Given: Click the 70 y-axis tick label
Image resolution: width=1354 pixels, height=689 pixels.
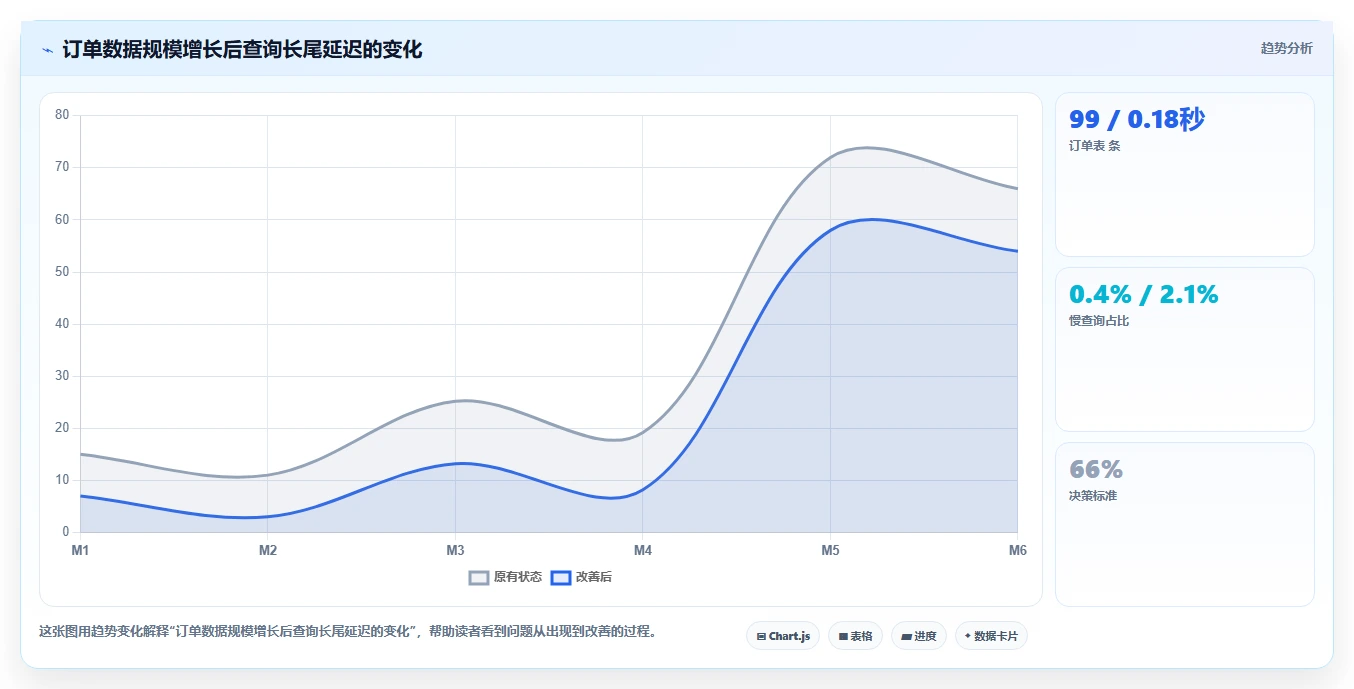Looking at the screenshot, I should (62, 167).
